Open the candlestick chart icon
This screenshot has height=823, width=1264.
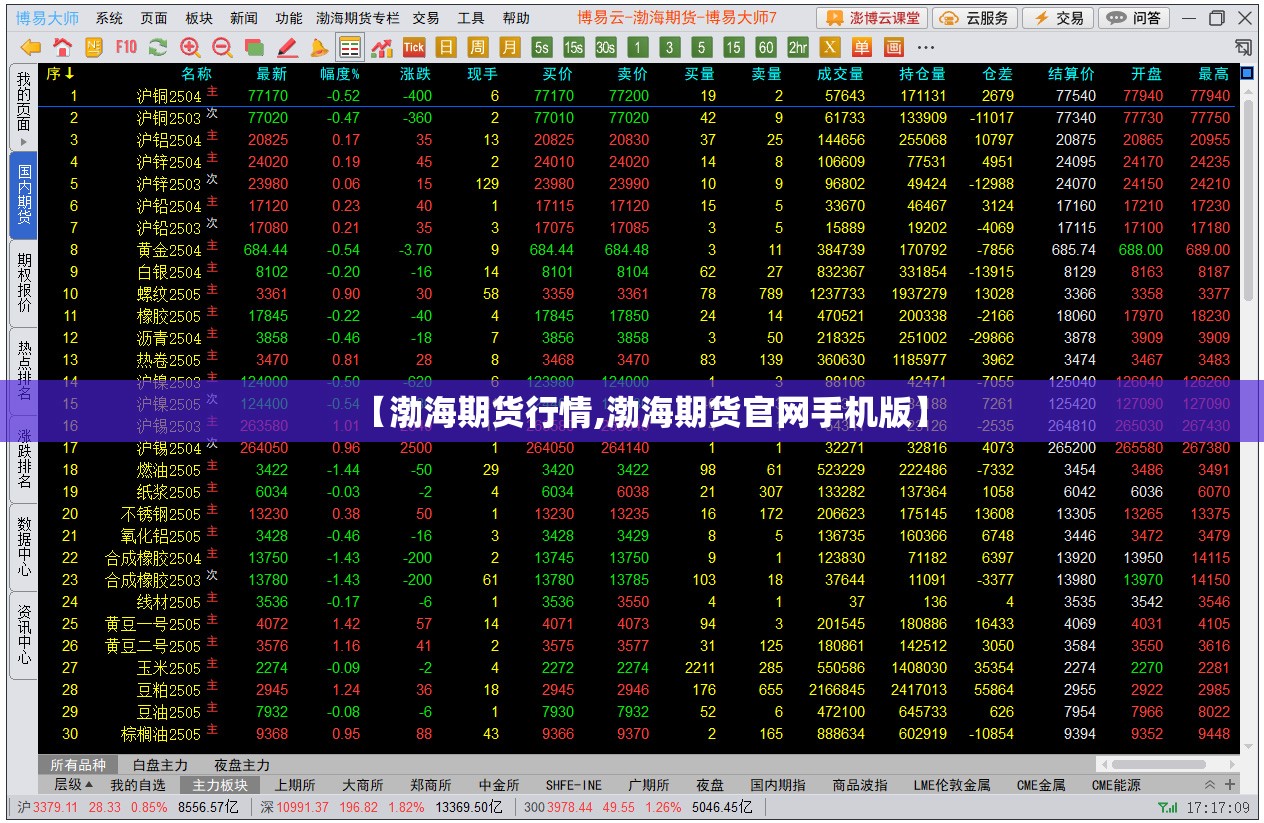coord(382,47)
